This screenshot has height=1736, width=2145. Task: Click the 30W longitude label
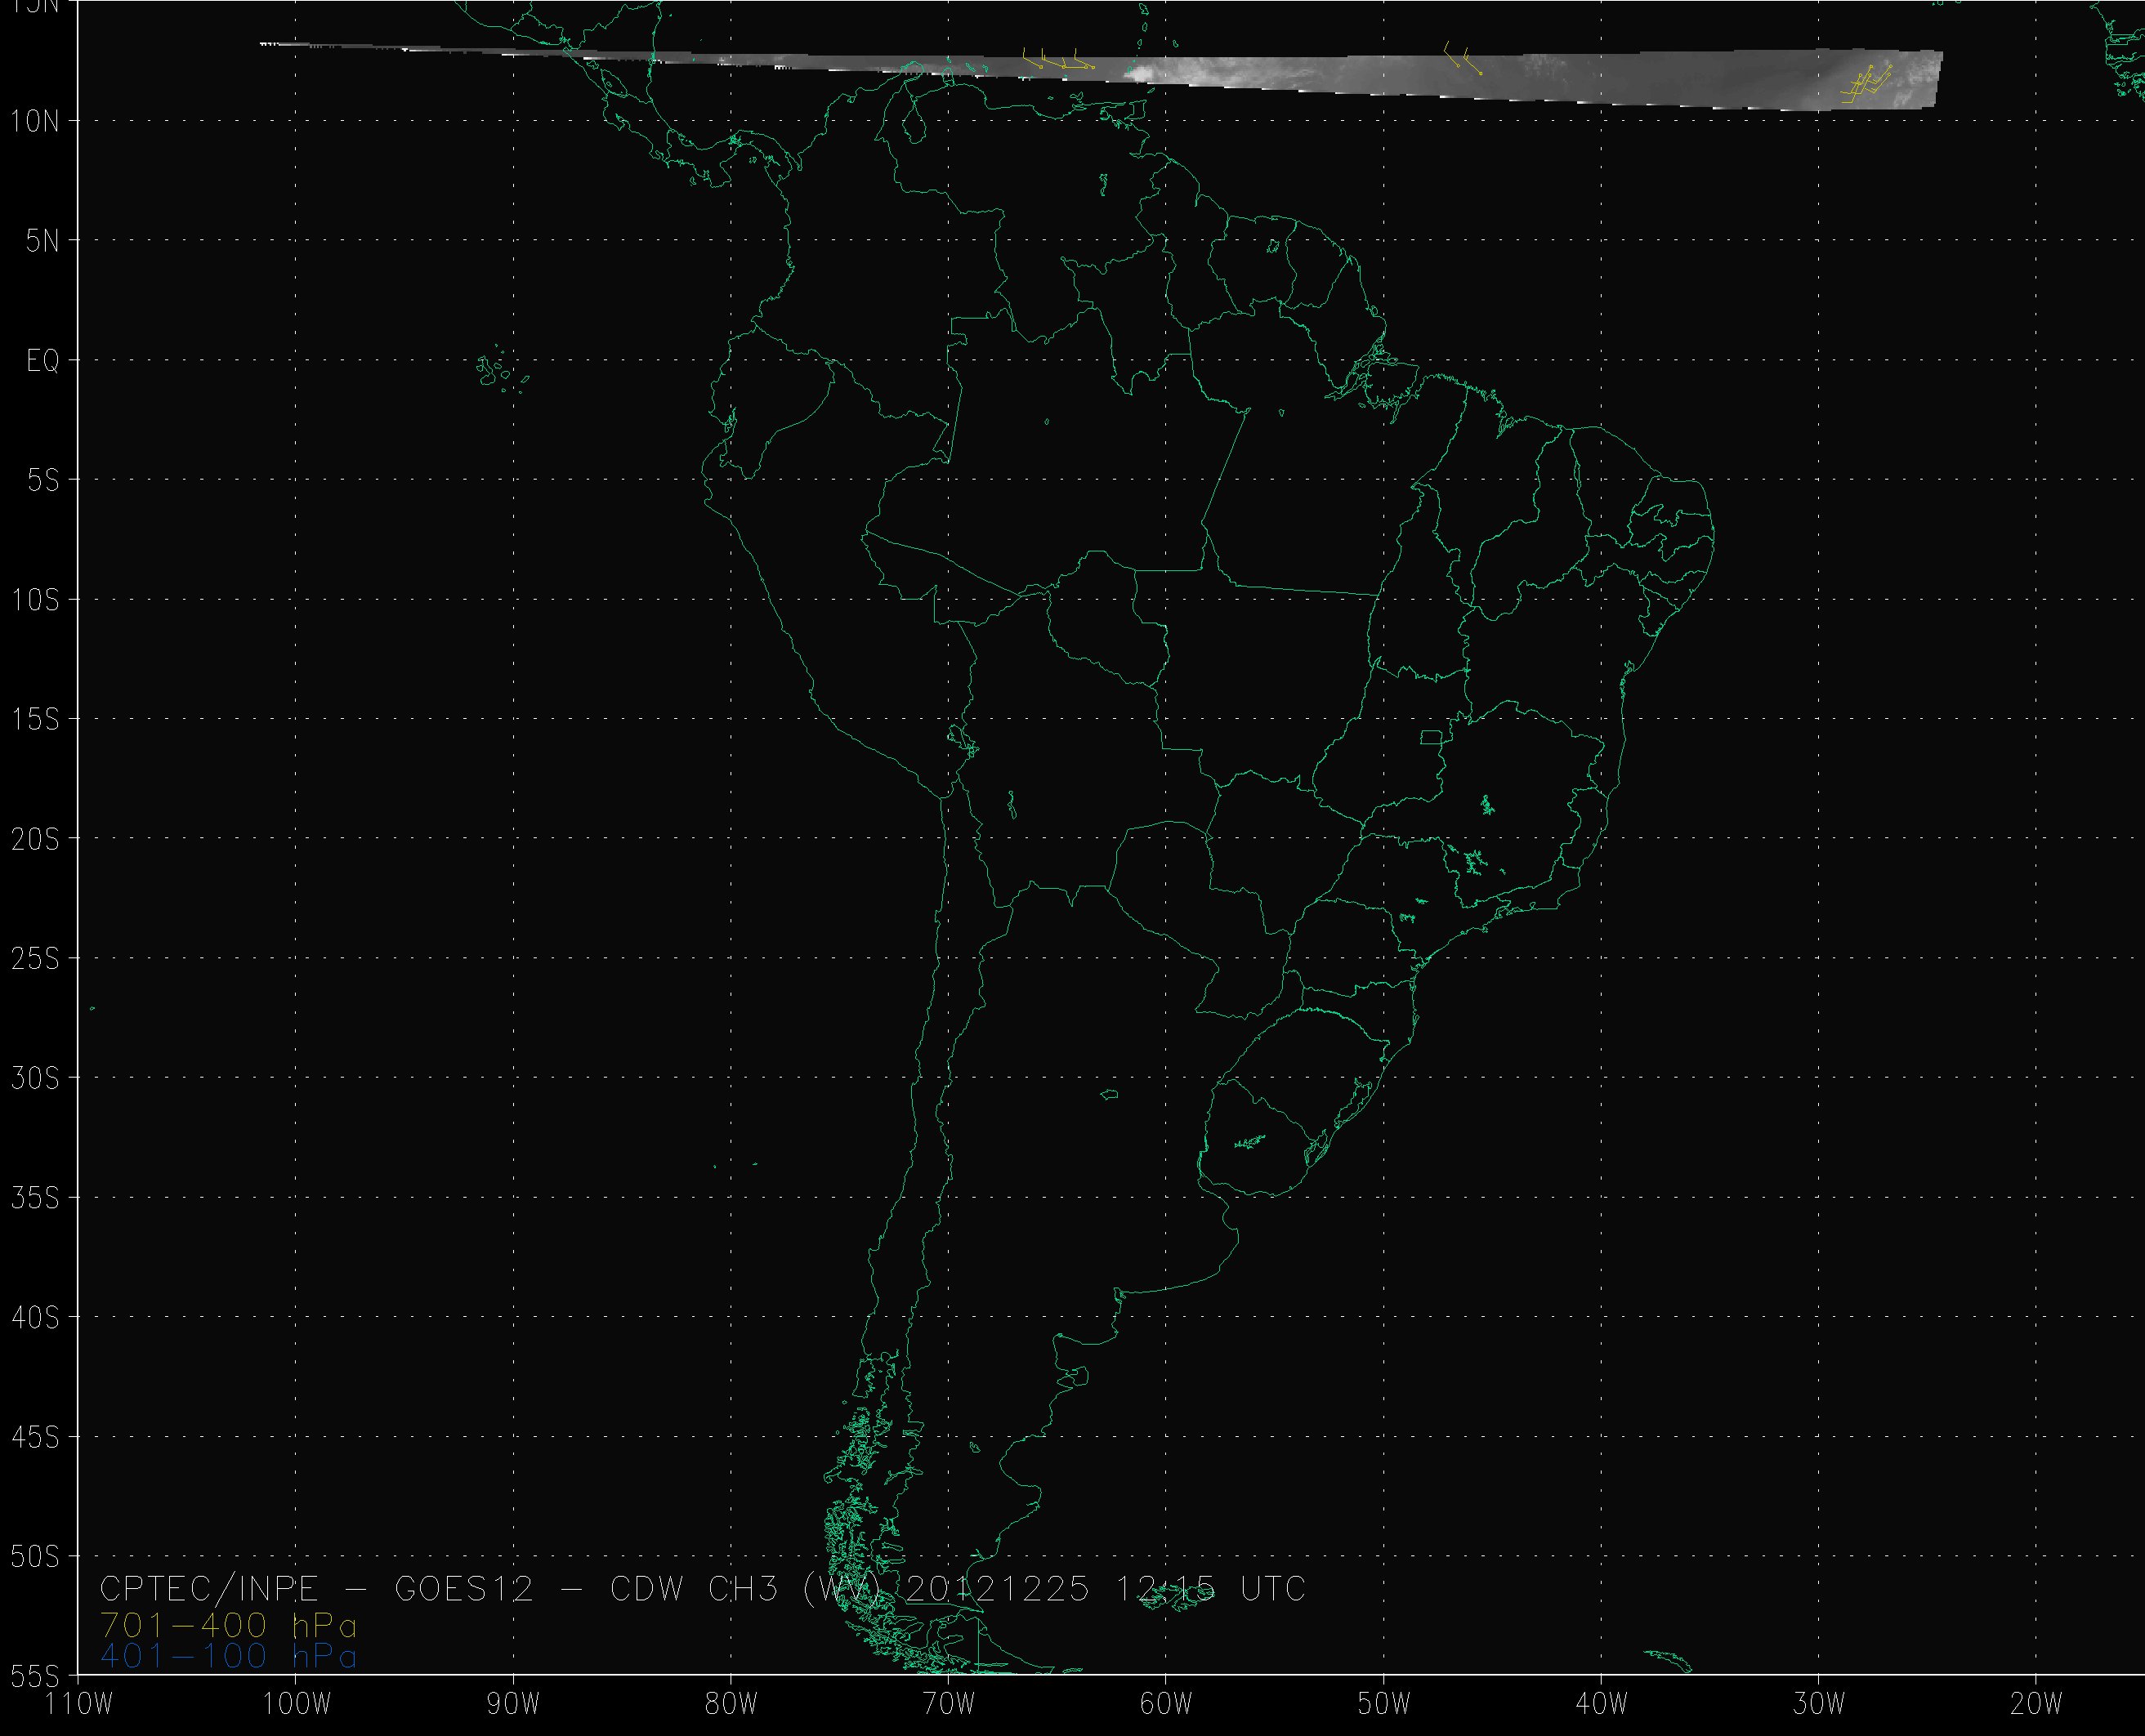pyautogui.click(x=1819, y=1703)
